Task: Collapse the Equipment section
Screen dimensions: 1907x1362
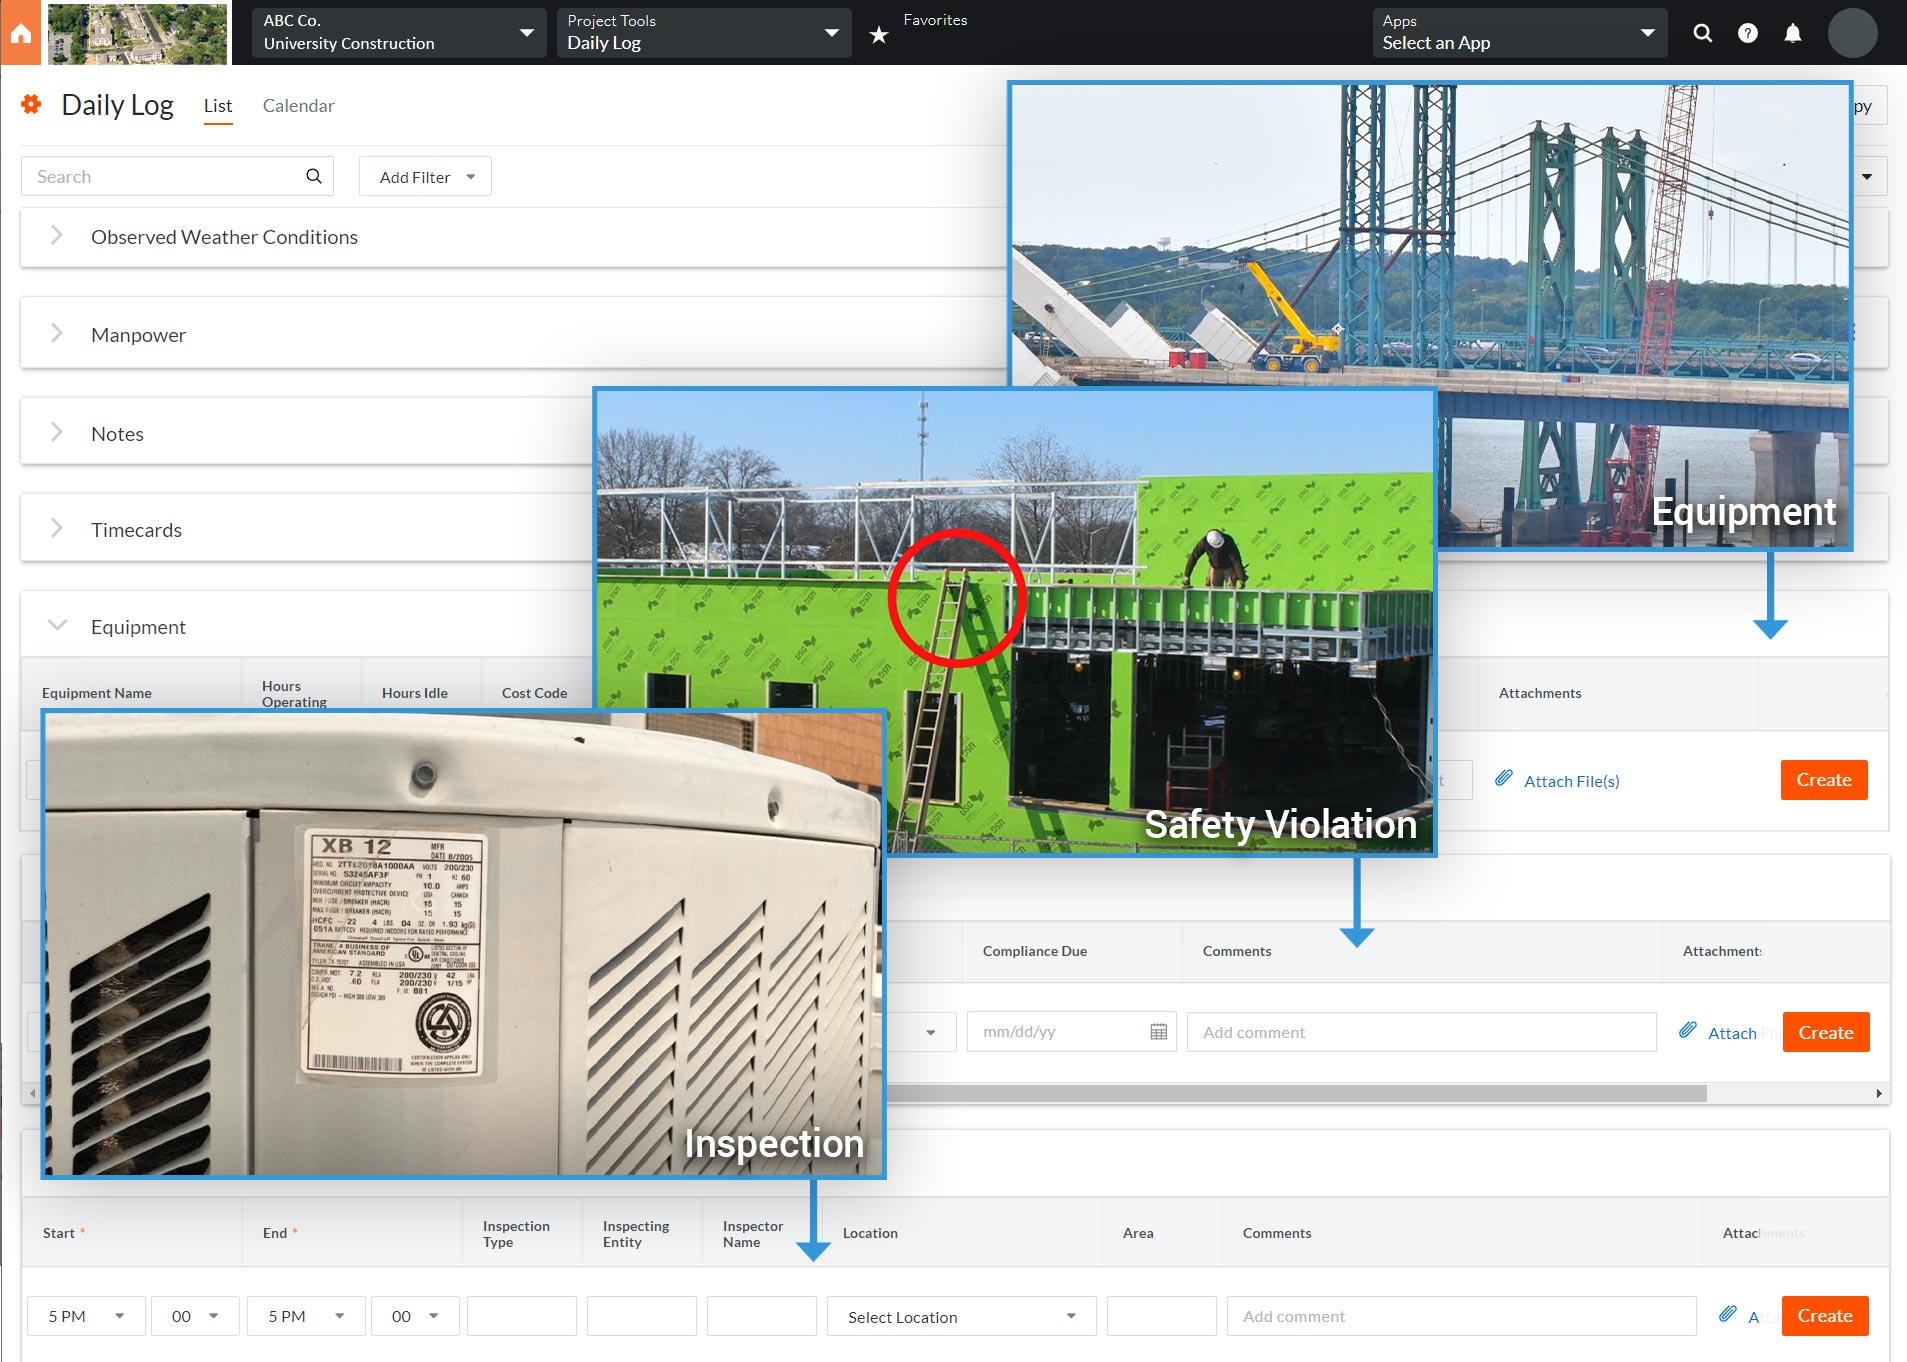Action: [x=57, y=626]
